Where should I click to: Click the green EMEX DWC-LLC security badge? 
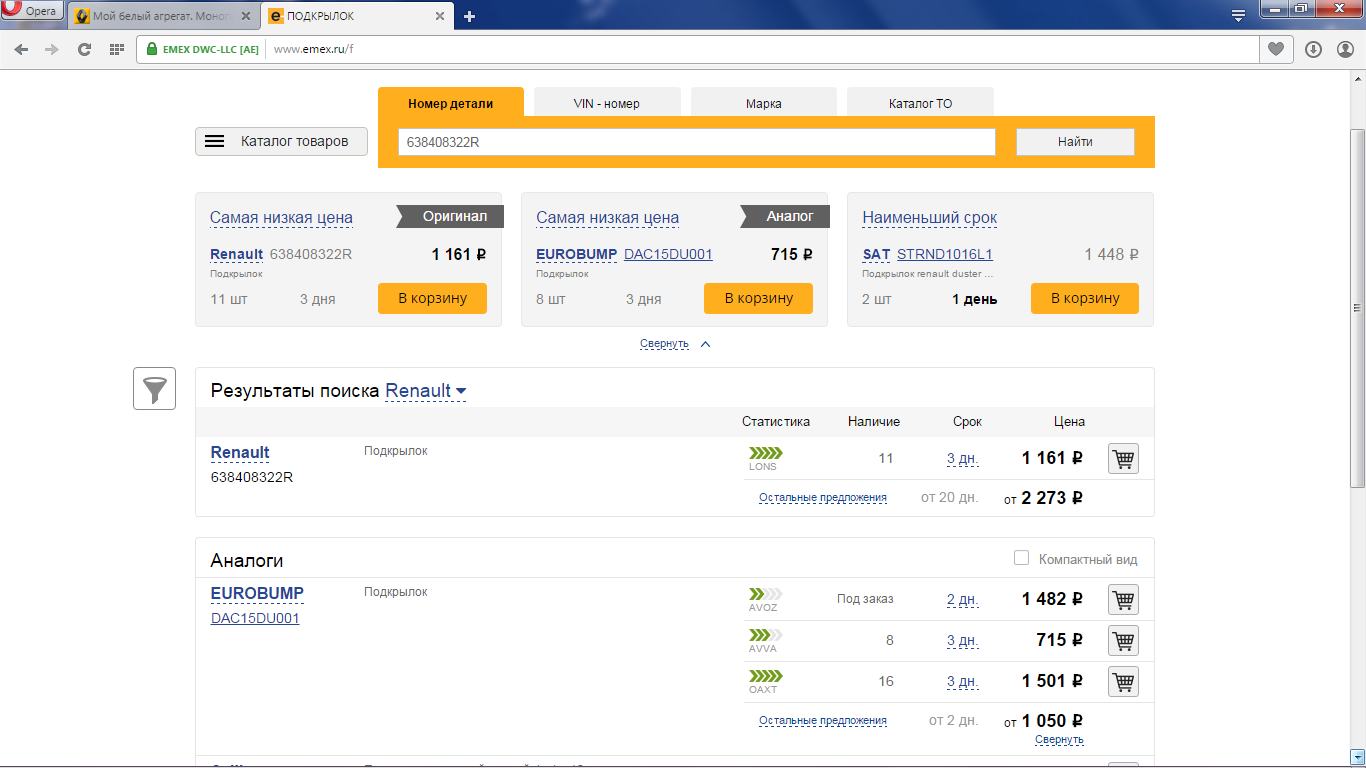coord(202,49)
